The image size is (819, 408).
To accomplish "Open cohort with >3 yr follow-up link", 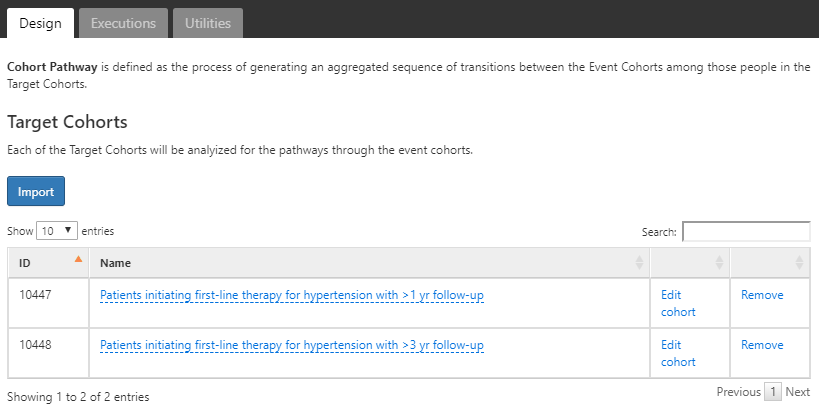I will (291, 345).
